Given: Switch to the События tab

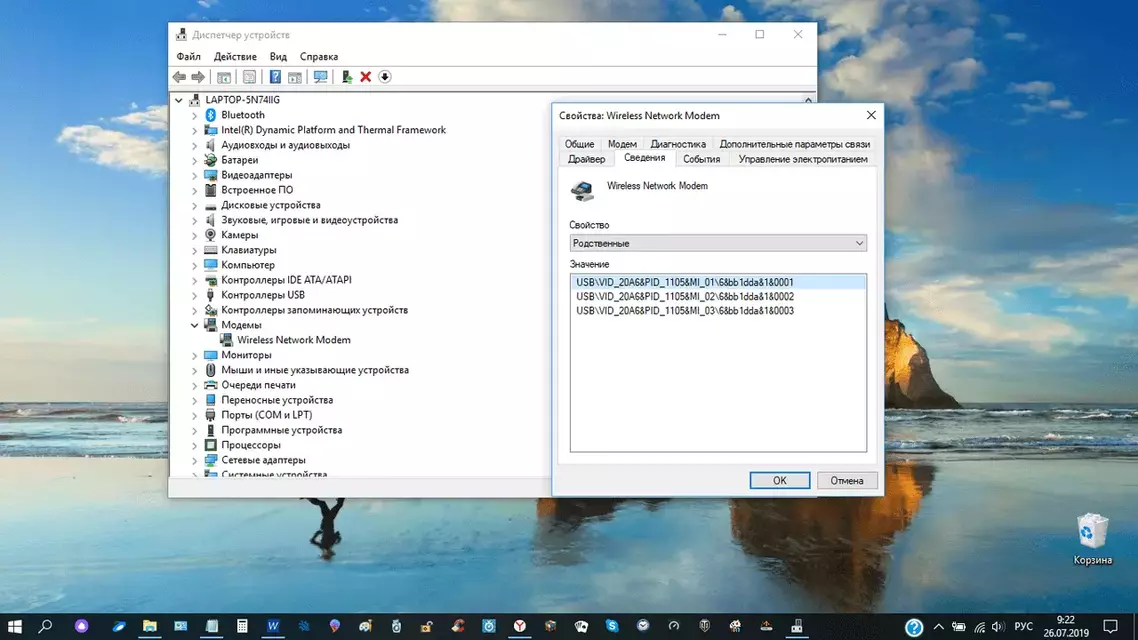Looking at the screenshot, I should [701, 158].
